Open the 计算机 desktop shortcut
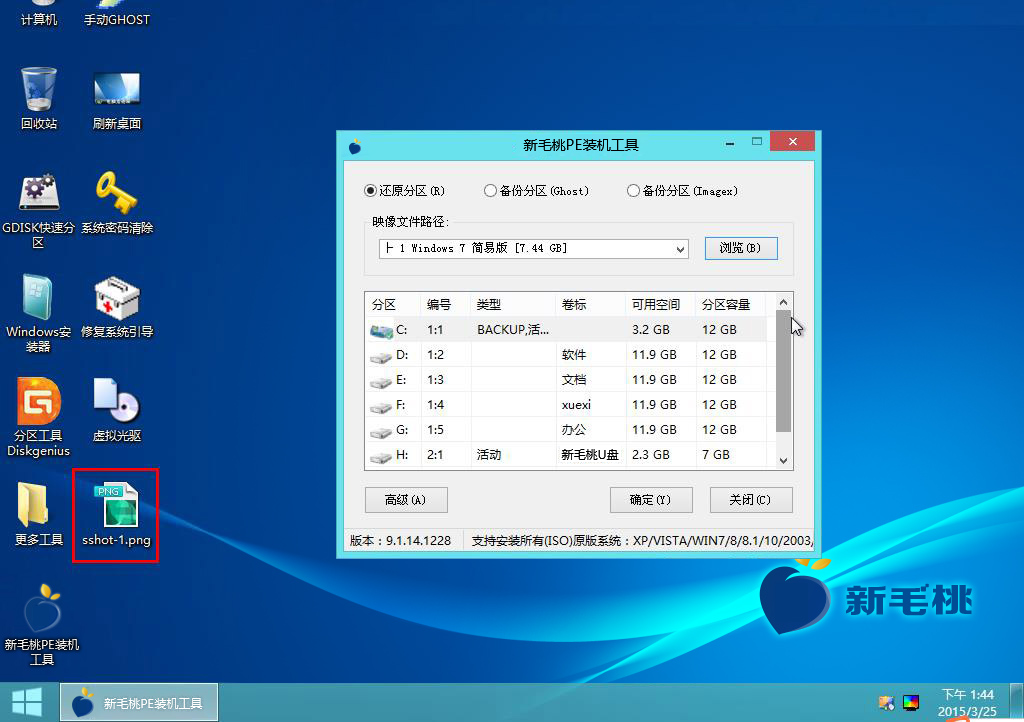 (x=39, y=14)
